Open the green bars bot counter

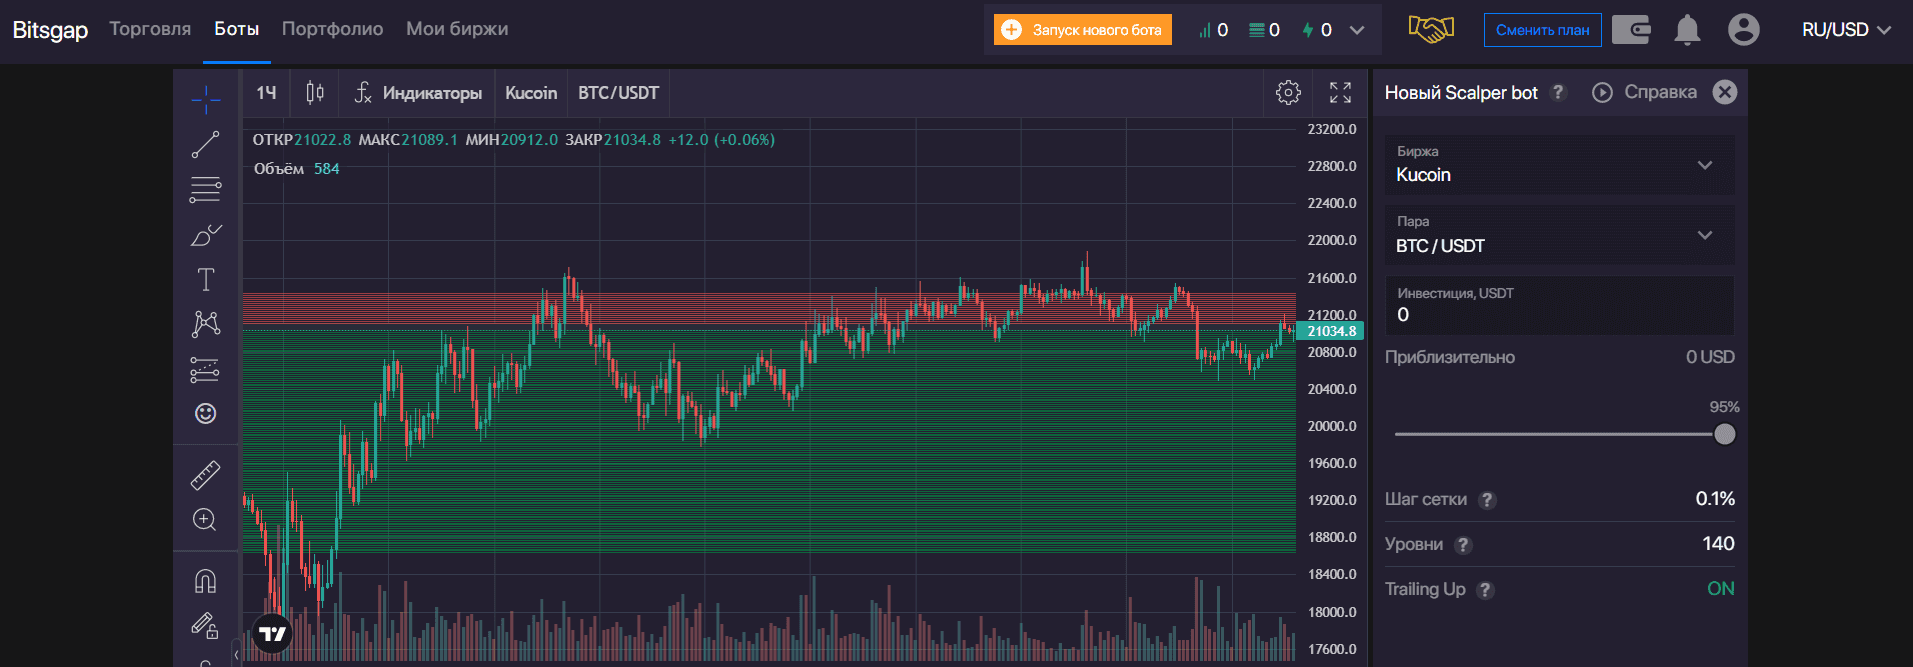click(1213, 30)
